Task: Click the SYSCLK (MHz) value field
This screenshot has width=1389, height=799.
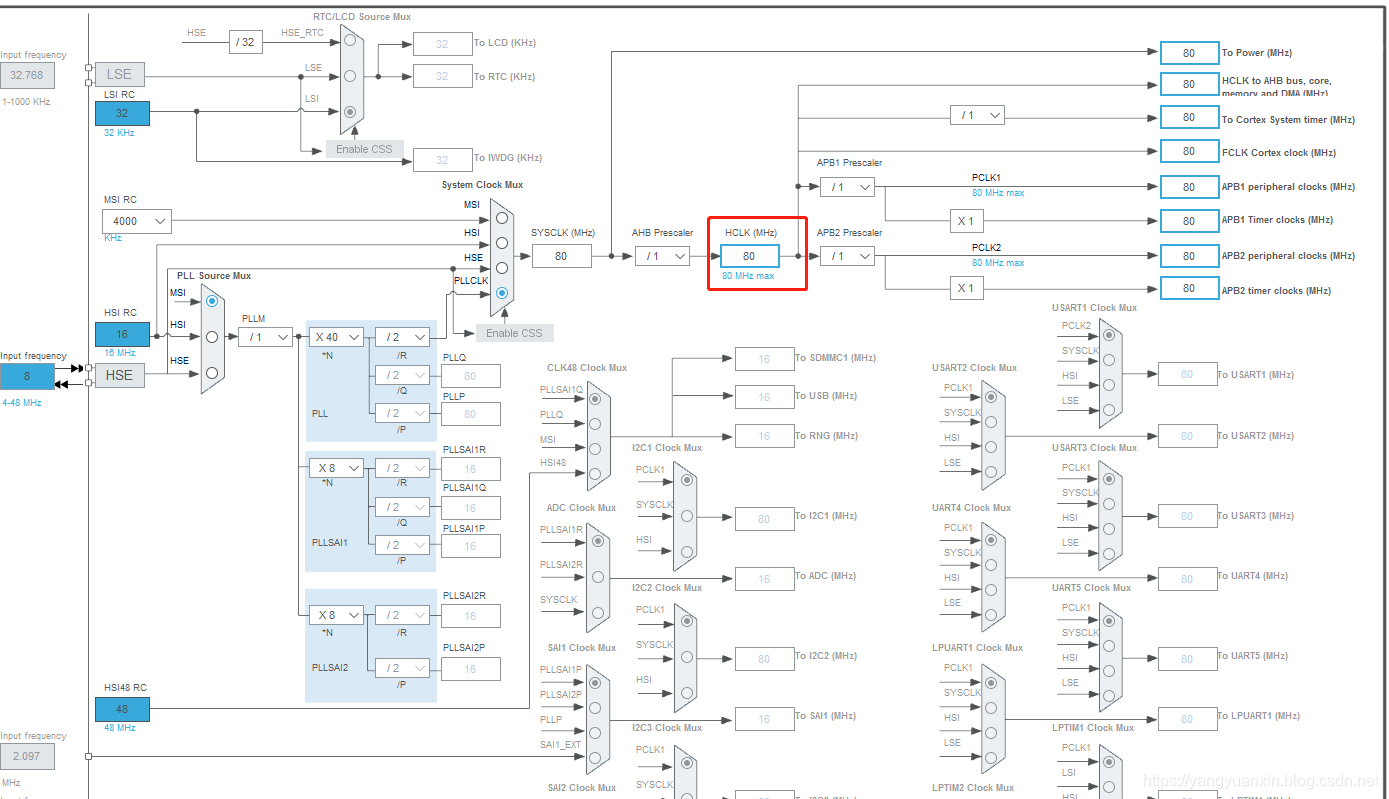Action: click(x=561, y=256)
